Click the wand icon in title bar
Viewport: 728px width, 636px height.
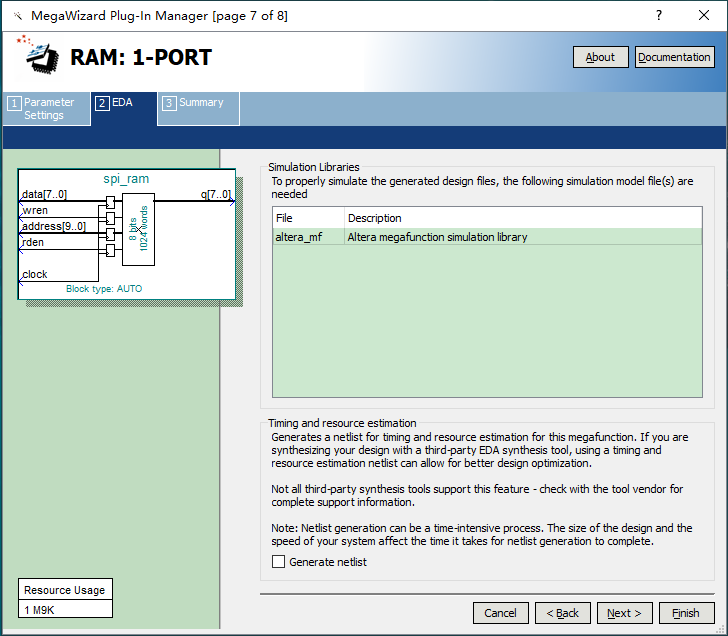click(x=17, y=16)
